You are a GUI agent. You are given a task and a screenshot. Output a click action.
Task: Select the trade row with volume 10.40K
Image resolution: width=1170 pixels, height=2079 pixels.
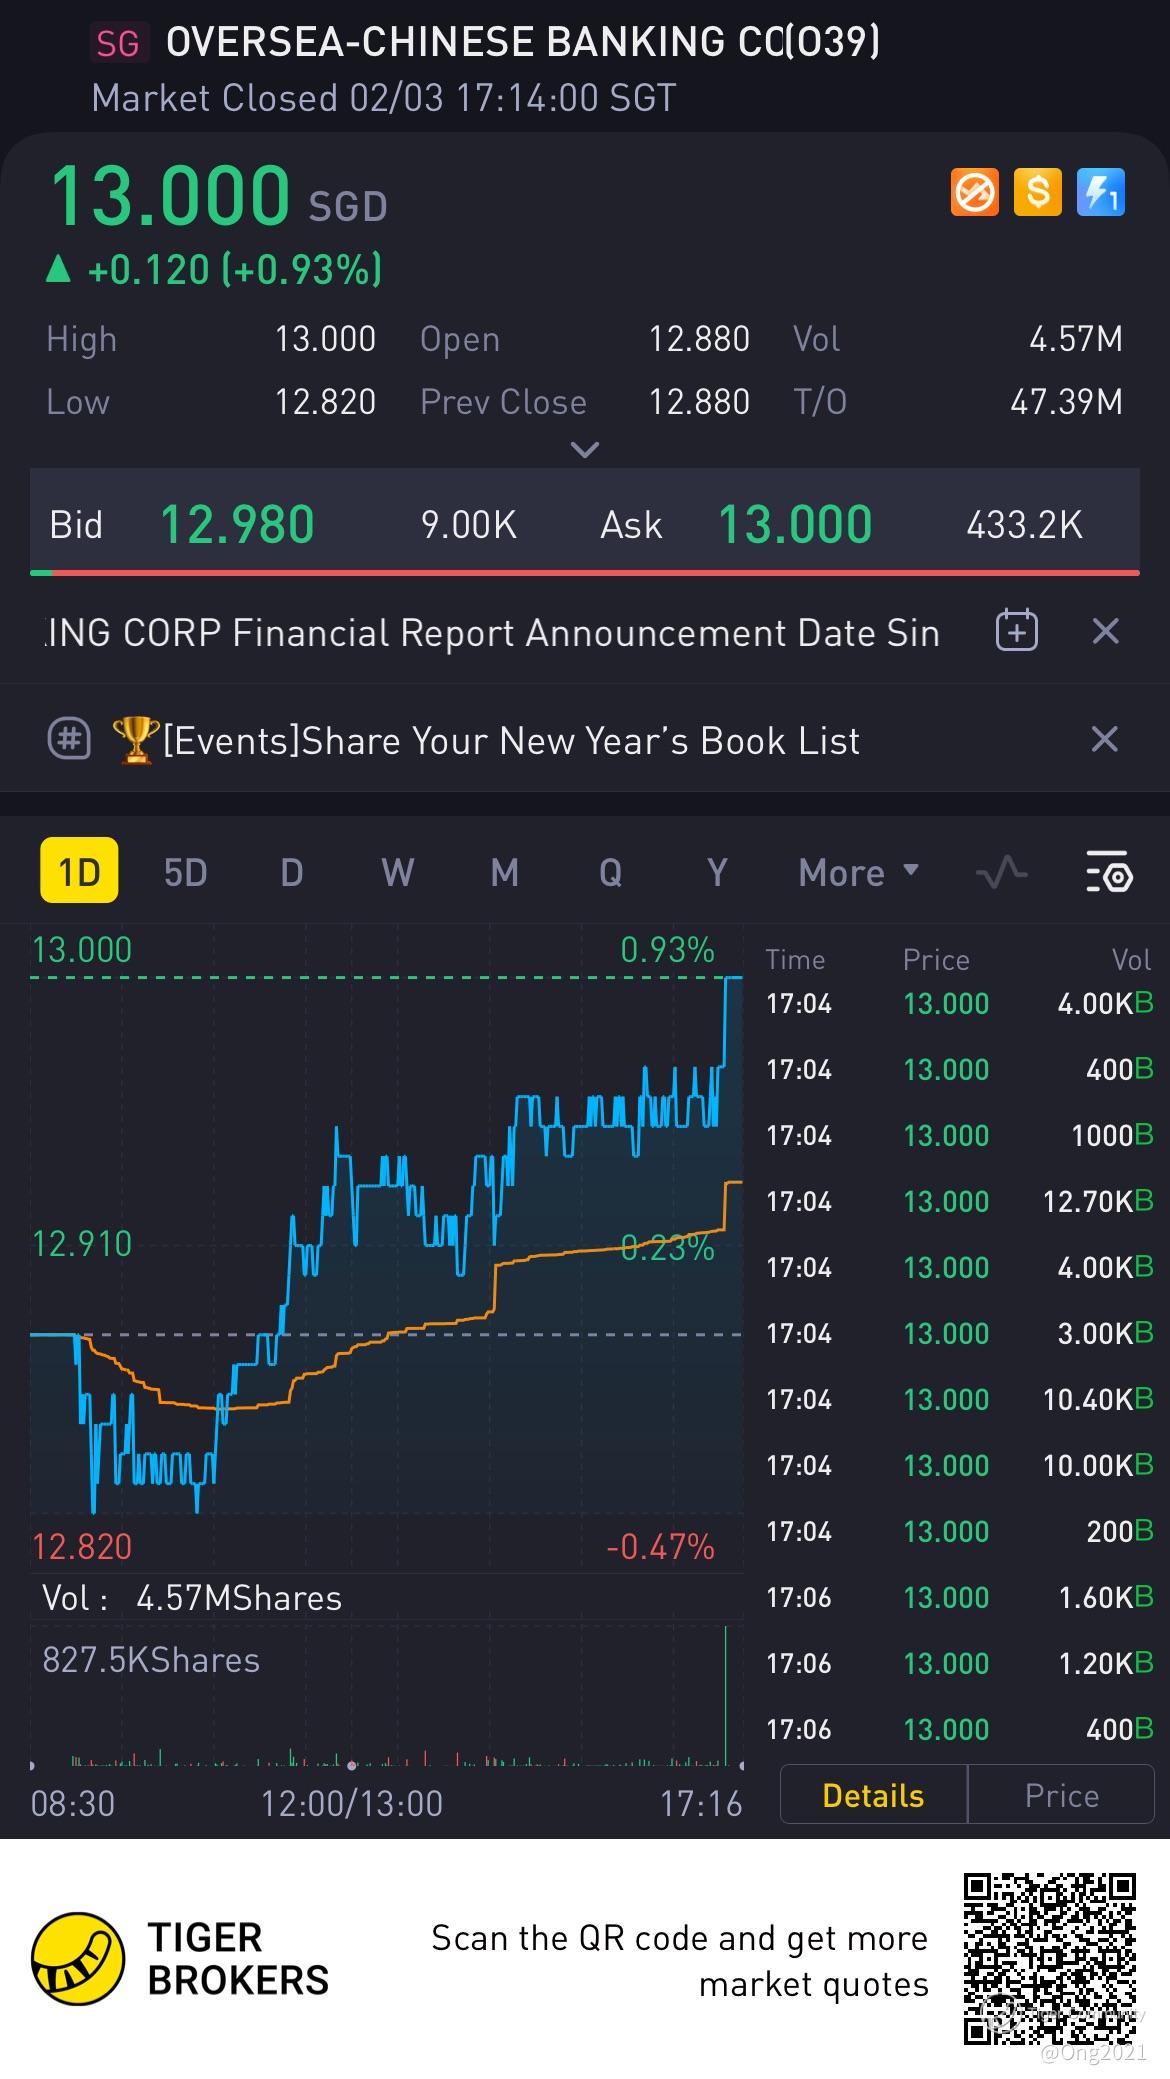pyautogui.click(x=960, y=1399)
